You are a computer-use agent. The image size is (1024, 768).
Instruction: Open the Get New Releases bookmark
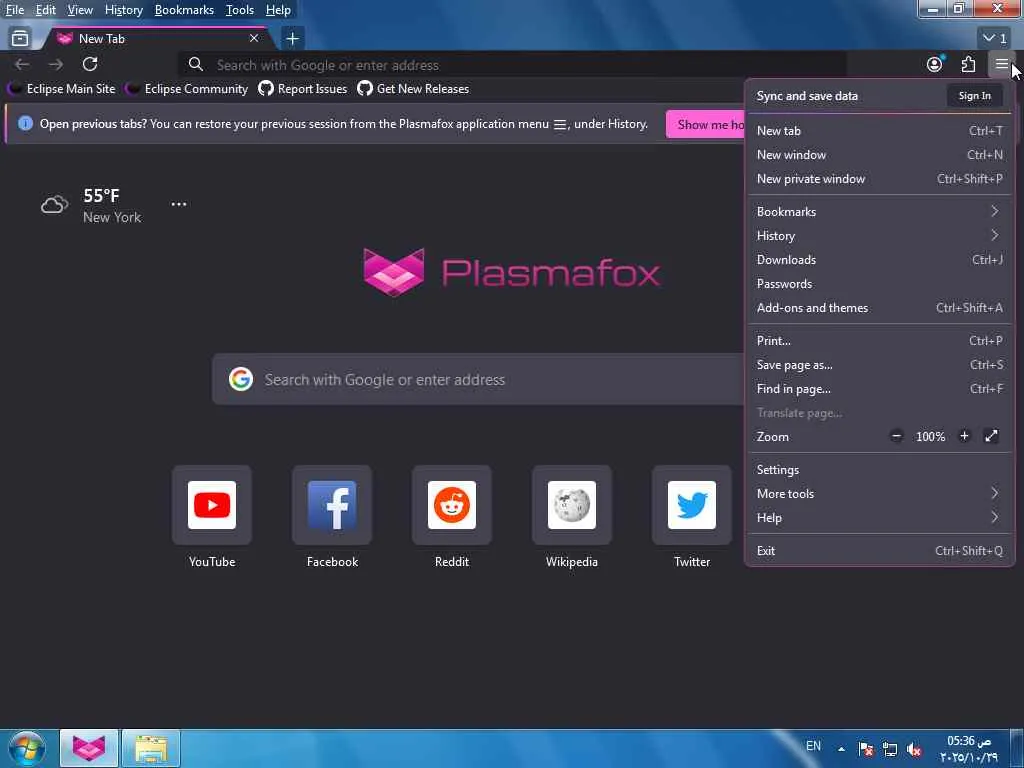point(413,89)
